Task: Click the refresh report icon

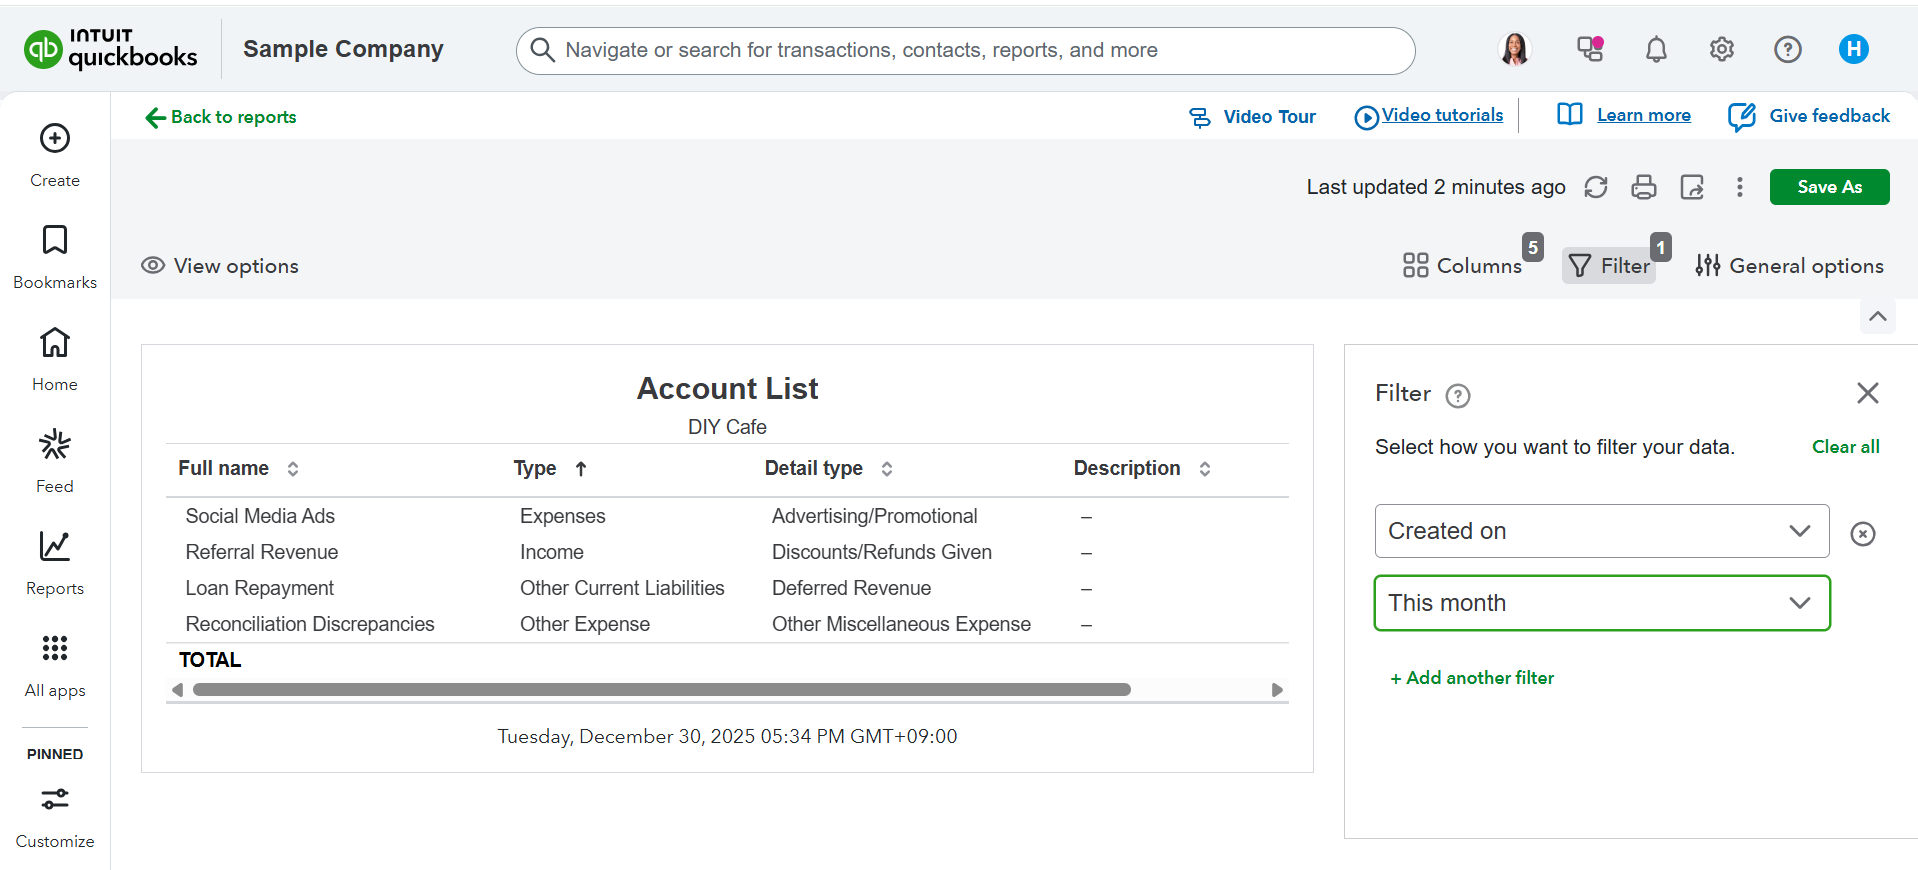Action: tap(1595, 187)
